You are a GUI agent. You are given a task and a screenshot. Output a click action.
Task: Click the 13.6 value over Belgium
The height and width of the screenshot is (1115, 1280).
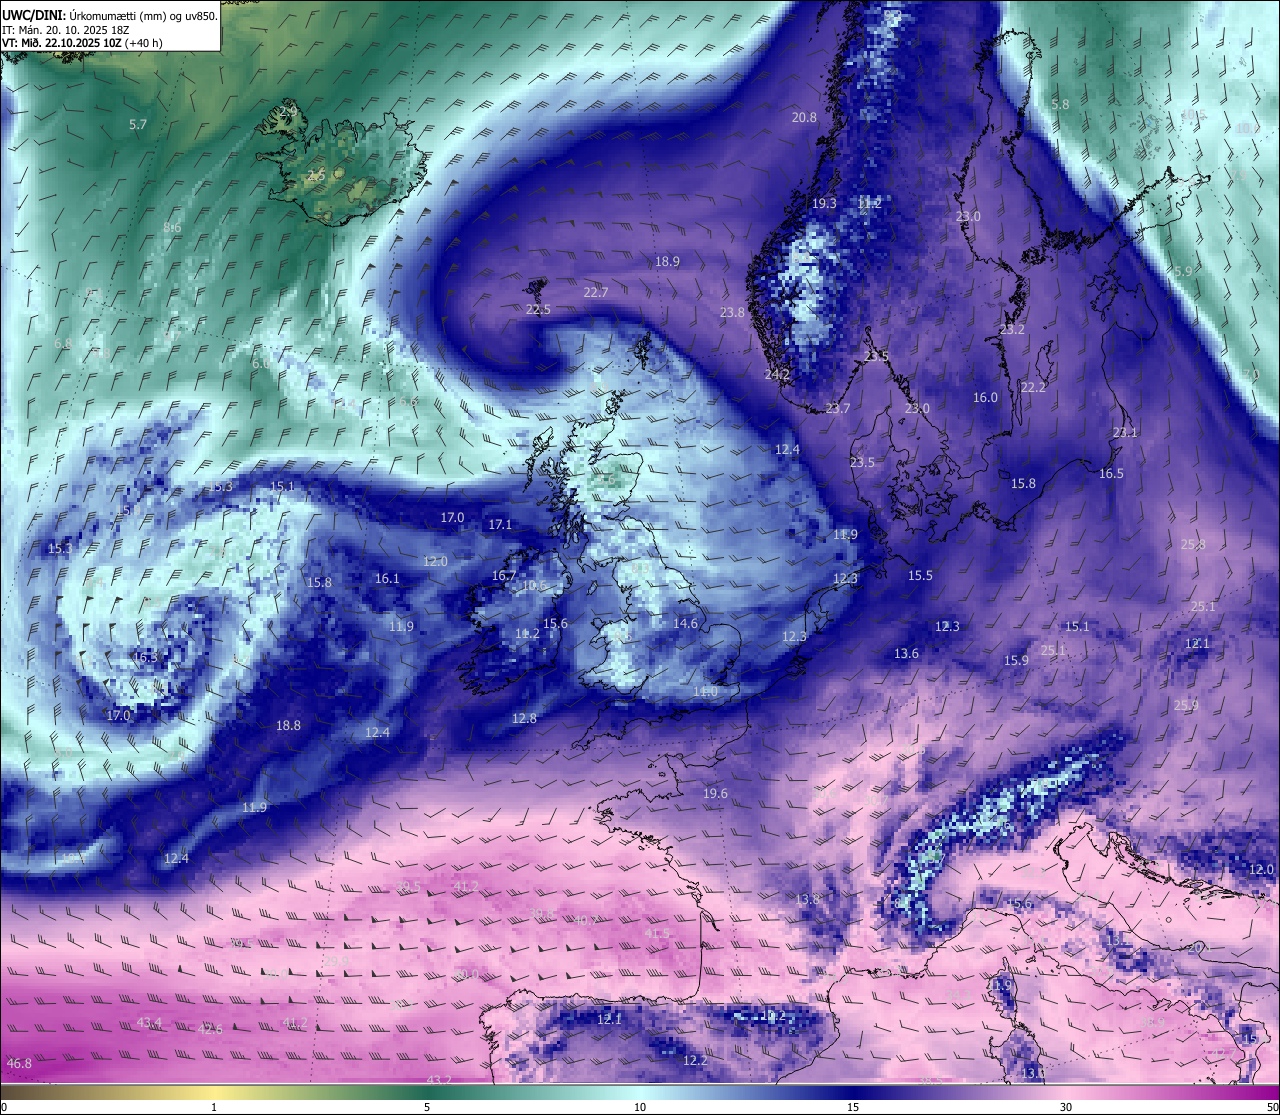tap(906, 653)
